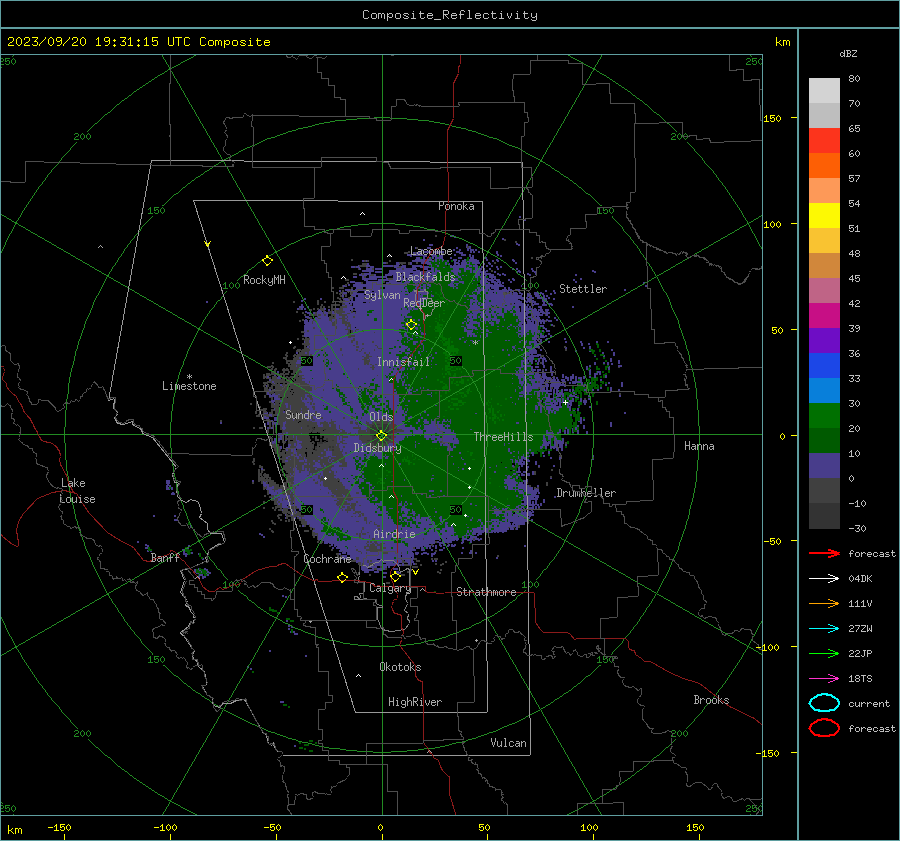This screenshot has height=841, width=900.
Task: Click the 30 dBZ blue color swatch
Action: 824,390
